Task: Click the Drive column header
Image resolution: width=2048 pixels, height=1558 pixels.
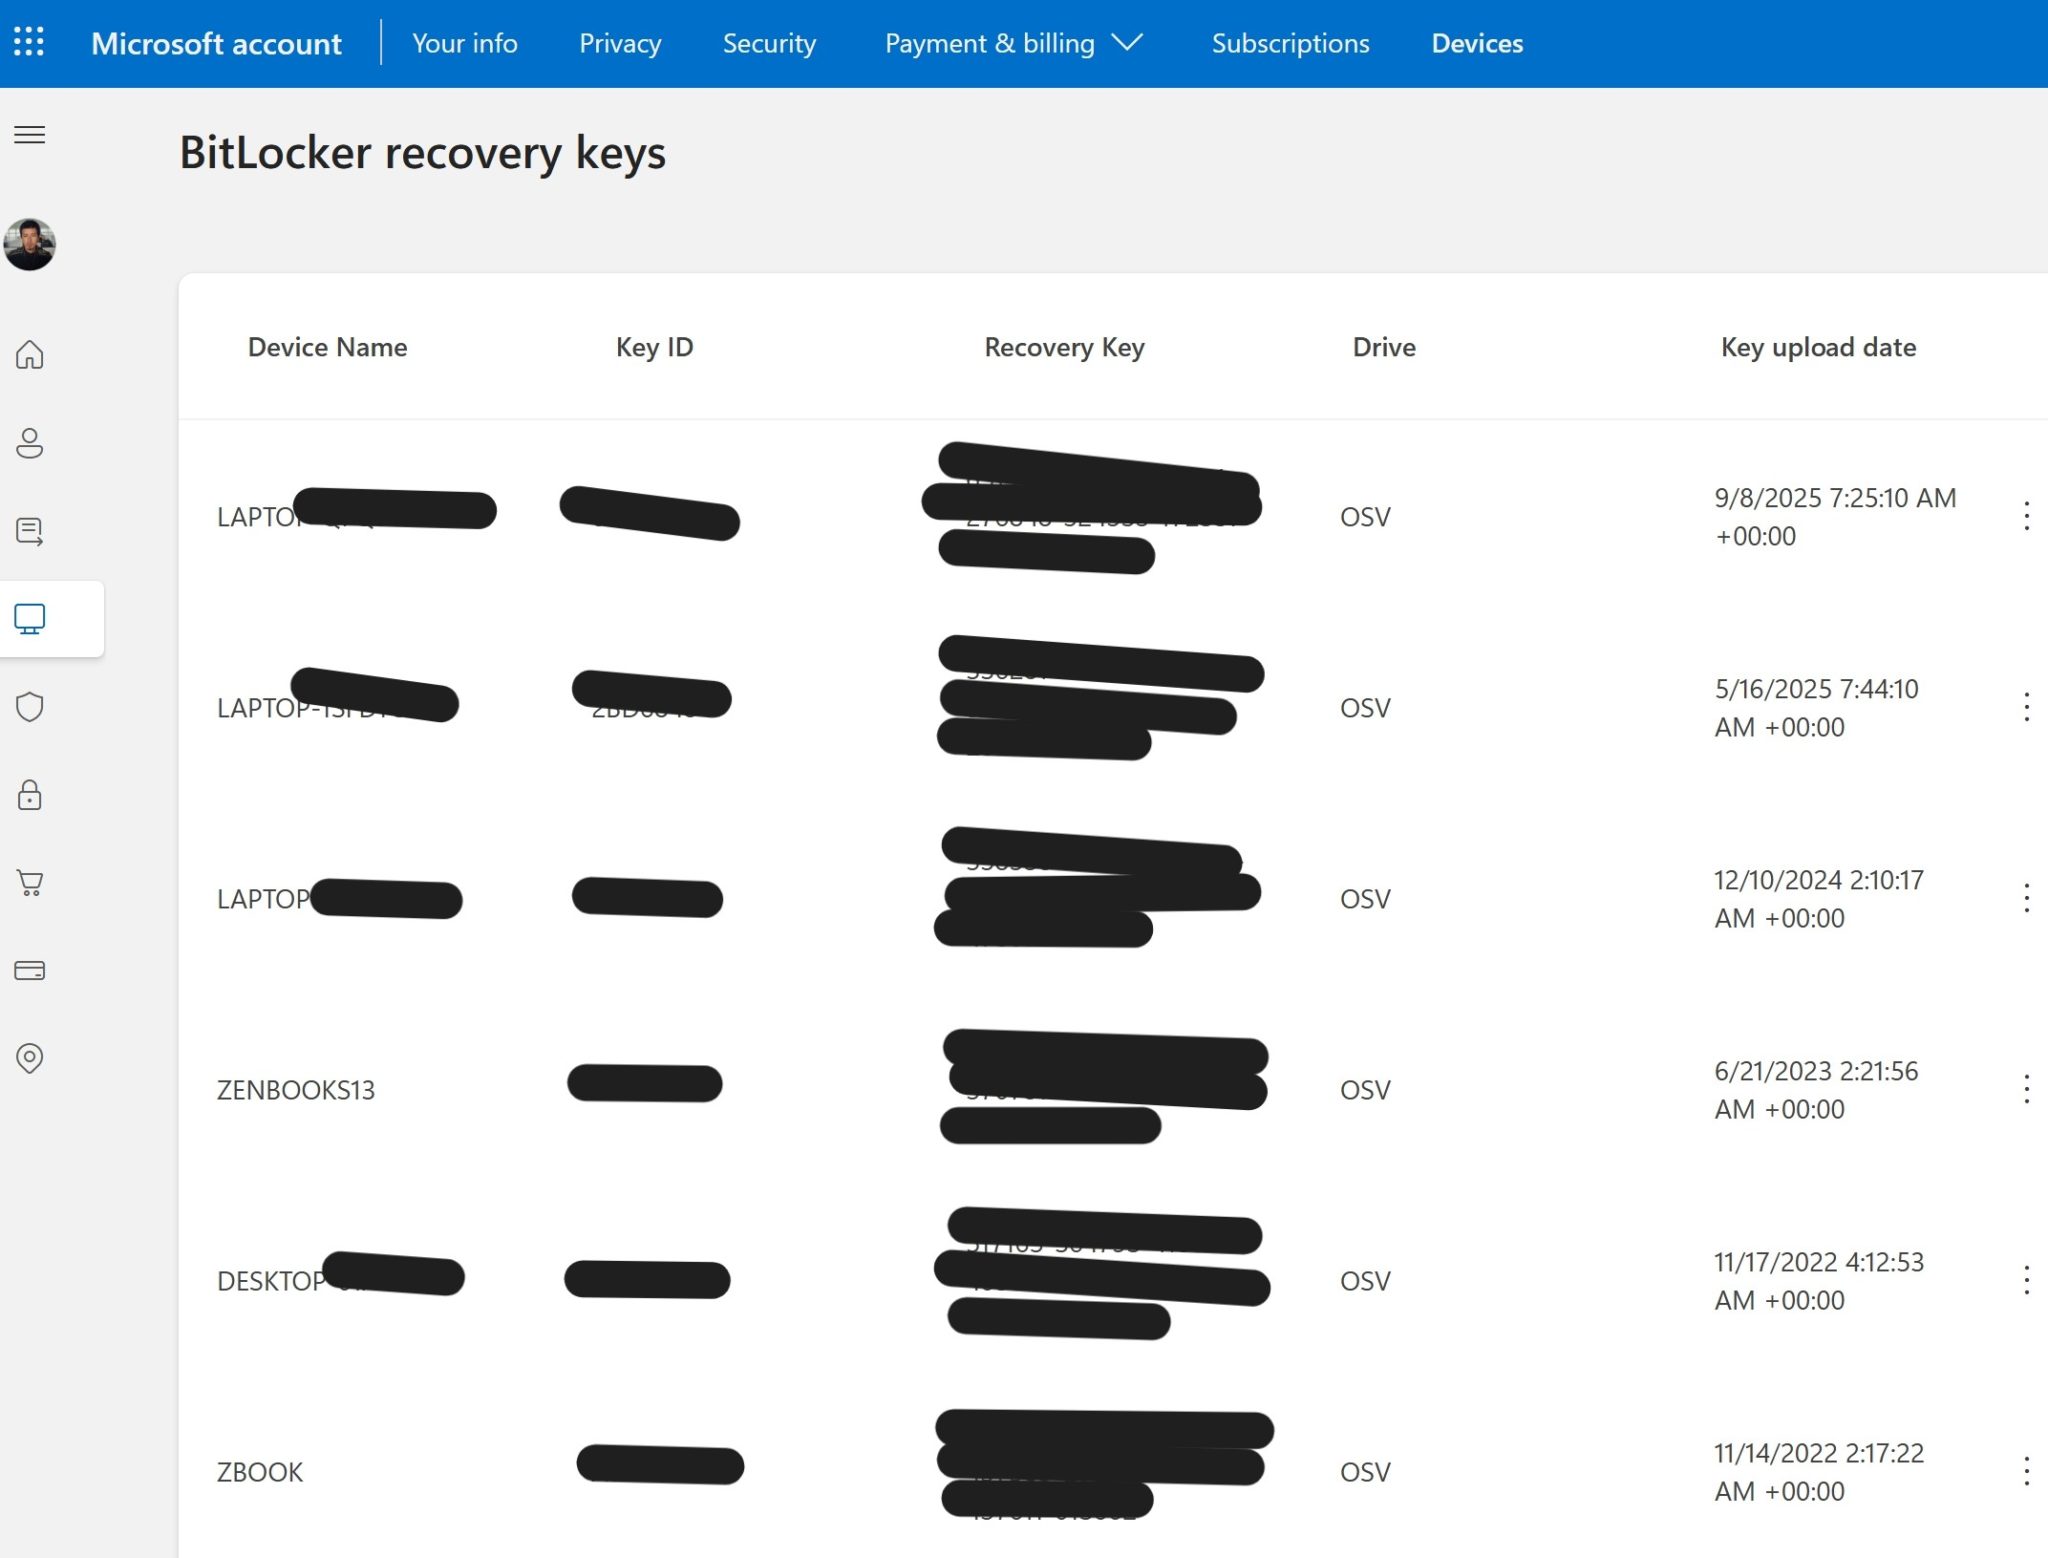Action: pos(1384,347)
